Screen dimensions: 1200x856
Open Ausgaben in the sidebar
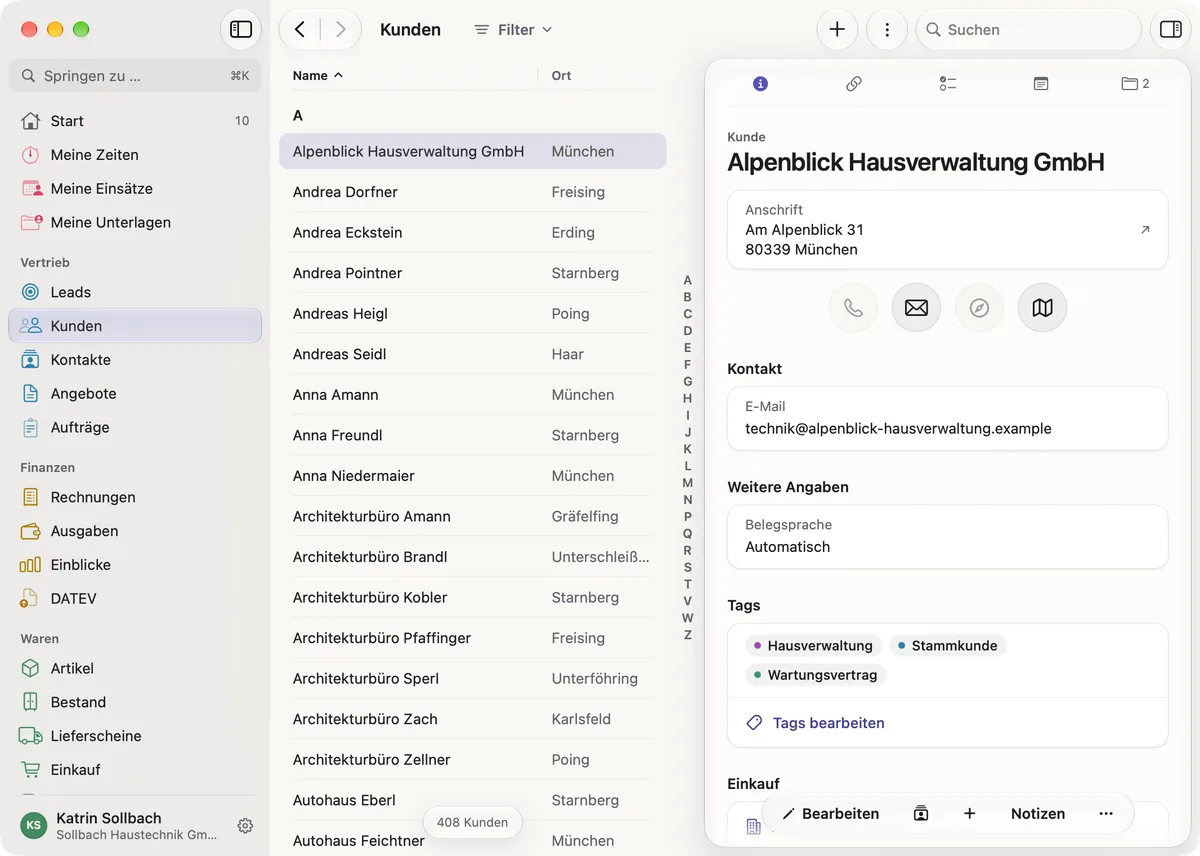tap(135, 531)
